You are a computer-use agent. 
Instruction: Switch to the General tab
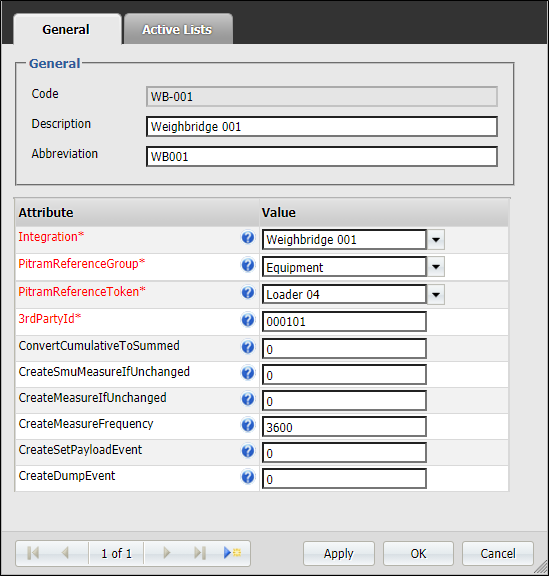point(68,29)
